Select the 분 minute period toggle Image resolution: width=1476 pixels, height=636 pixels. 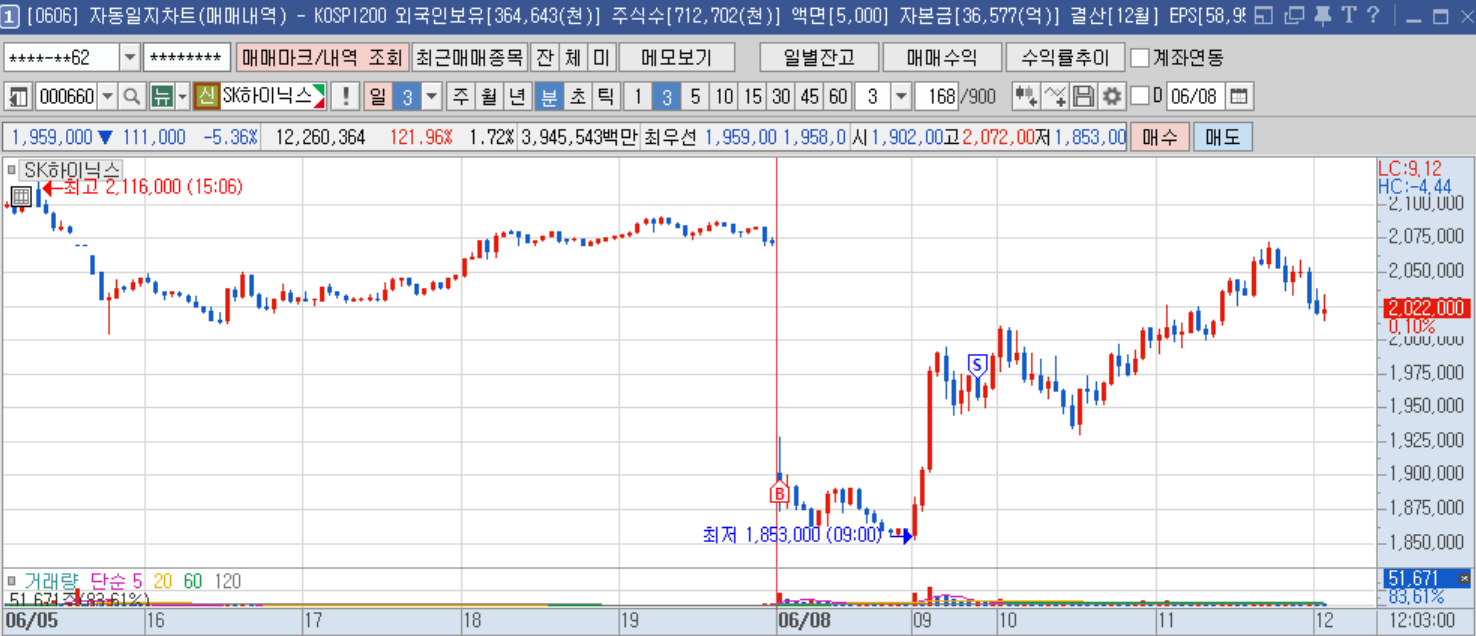[x=548, y=97]
